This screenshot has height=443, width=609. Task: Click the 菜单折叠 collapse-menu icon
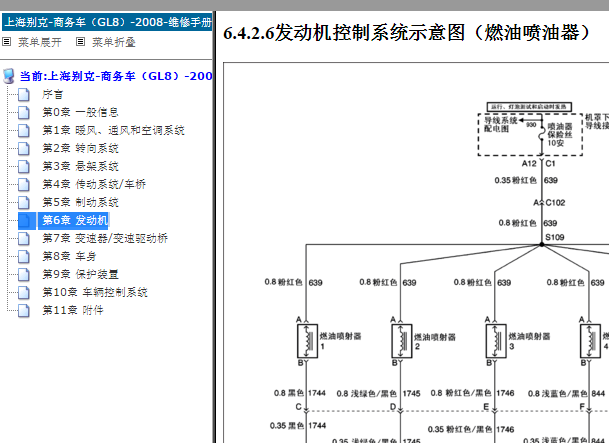pos(80,42)
